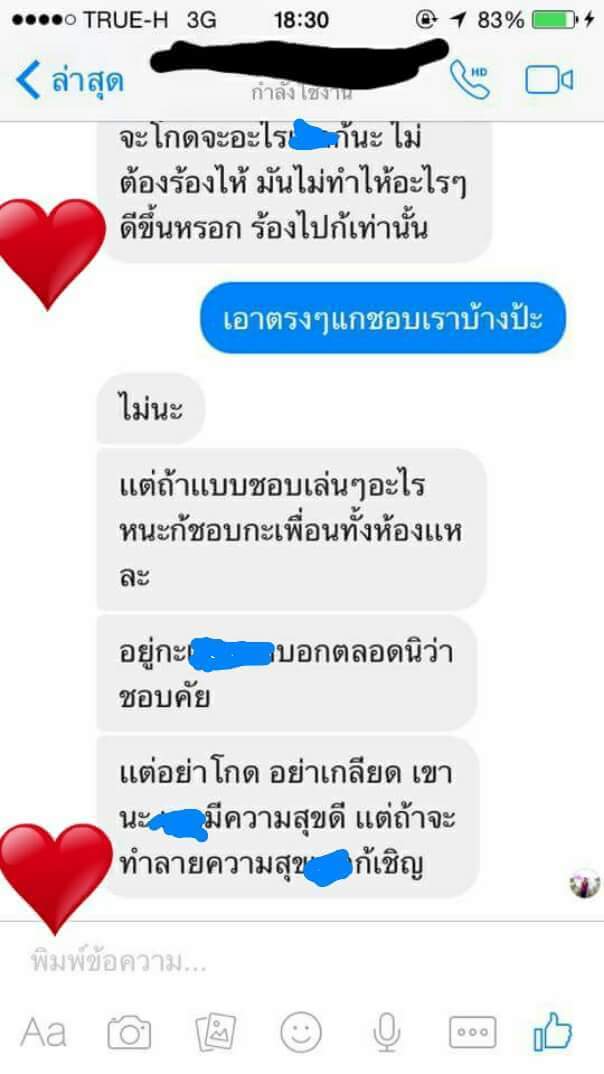Open the more options ellipsis
This screenshot has height=1074, width=604.
[x=473, y=1032]
